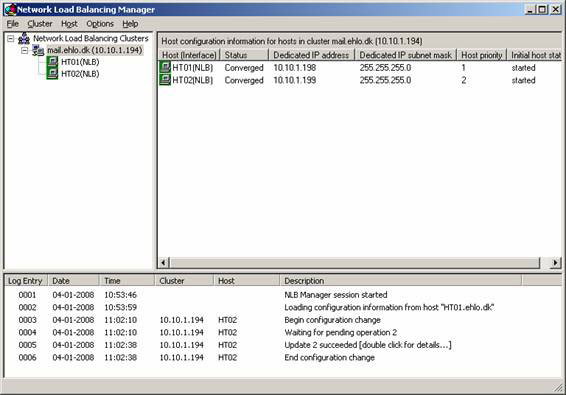Click 'started' state for HT01 row

click(523, 68)
